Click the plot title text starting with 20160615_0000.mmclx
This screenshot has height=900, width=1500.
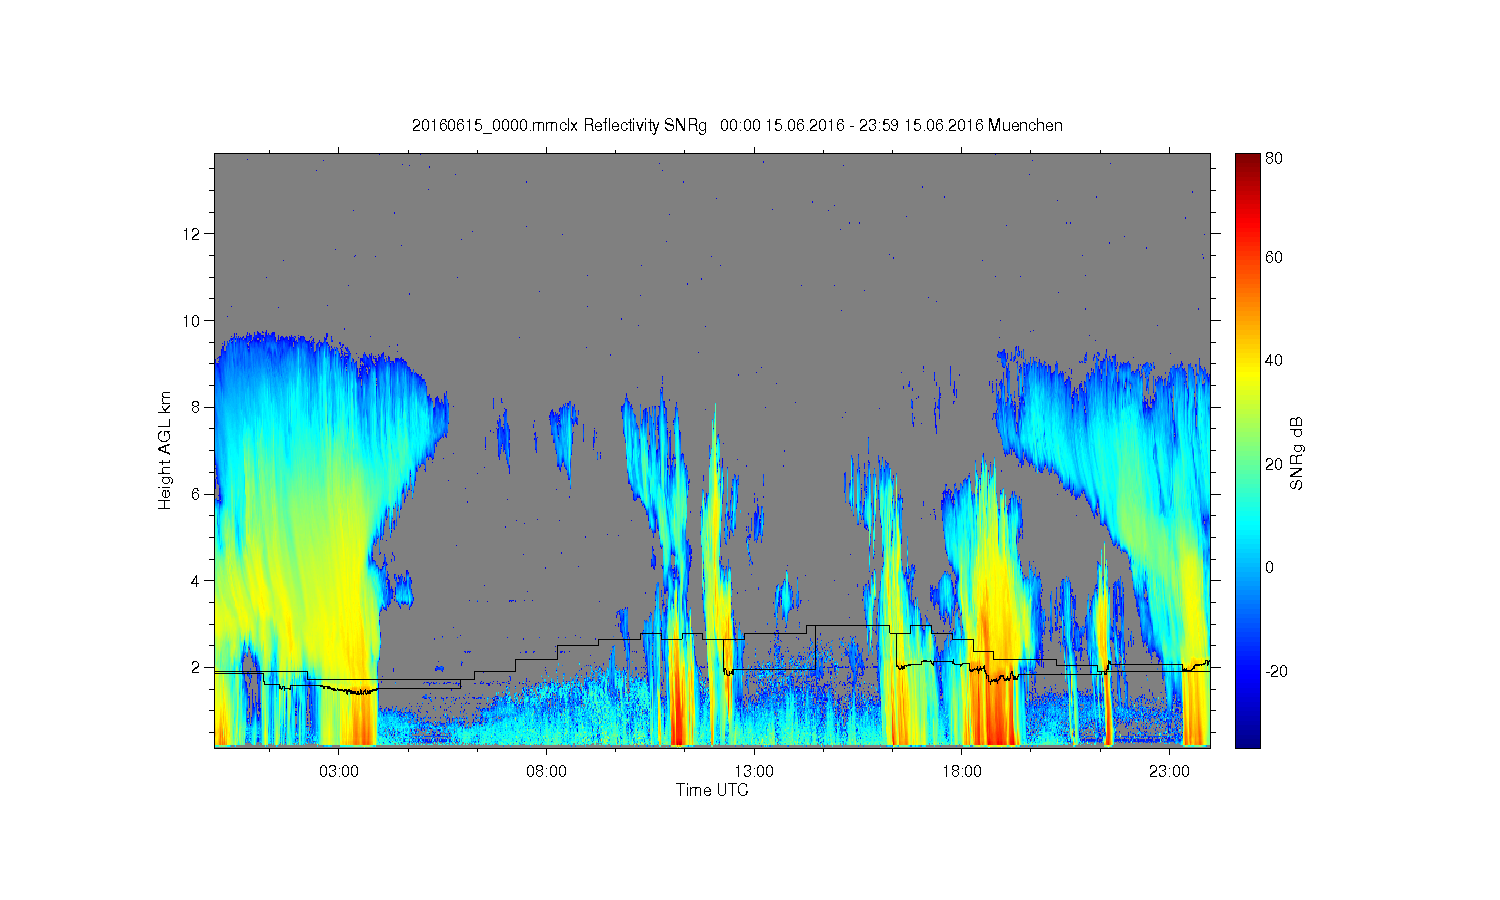coord(737,125)
